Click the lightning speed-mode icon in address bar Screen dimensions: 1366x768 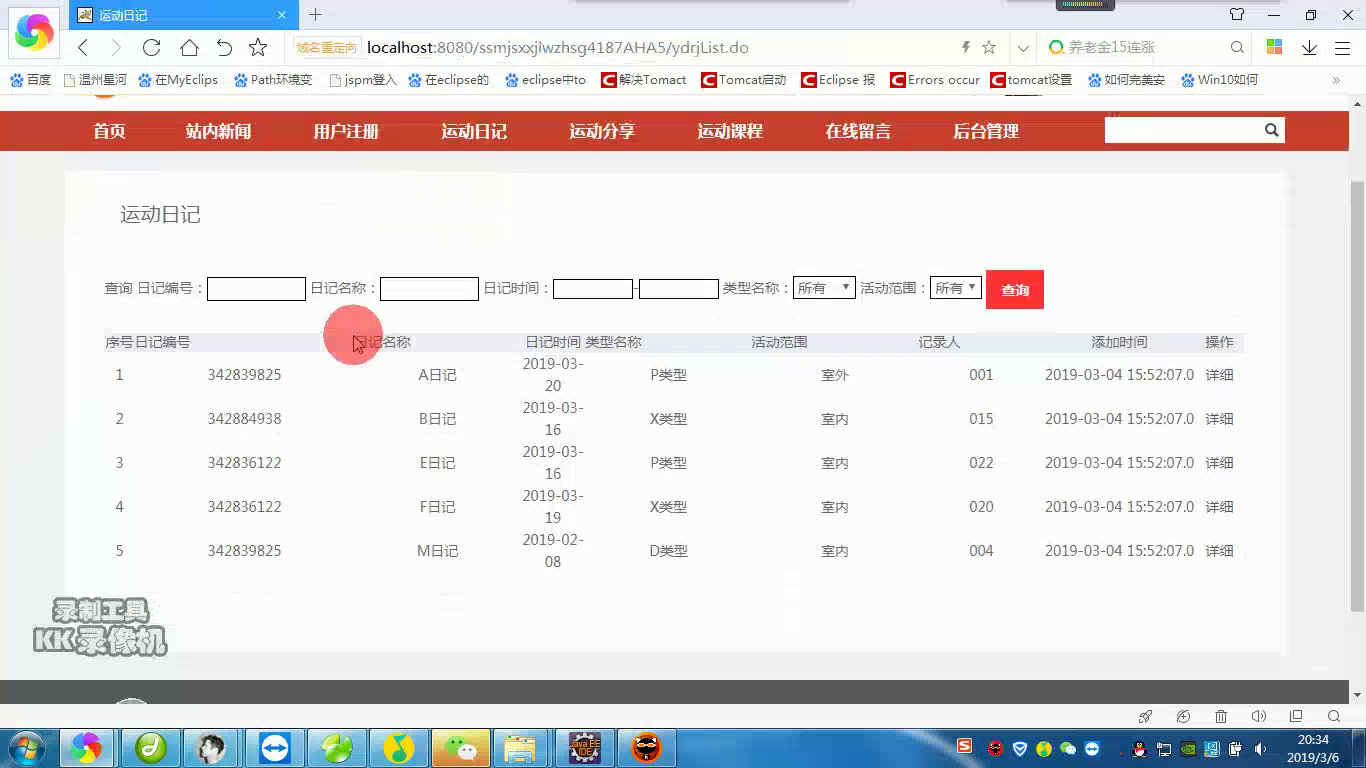pos(965,48)
